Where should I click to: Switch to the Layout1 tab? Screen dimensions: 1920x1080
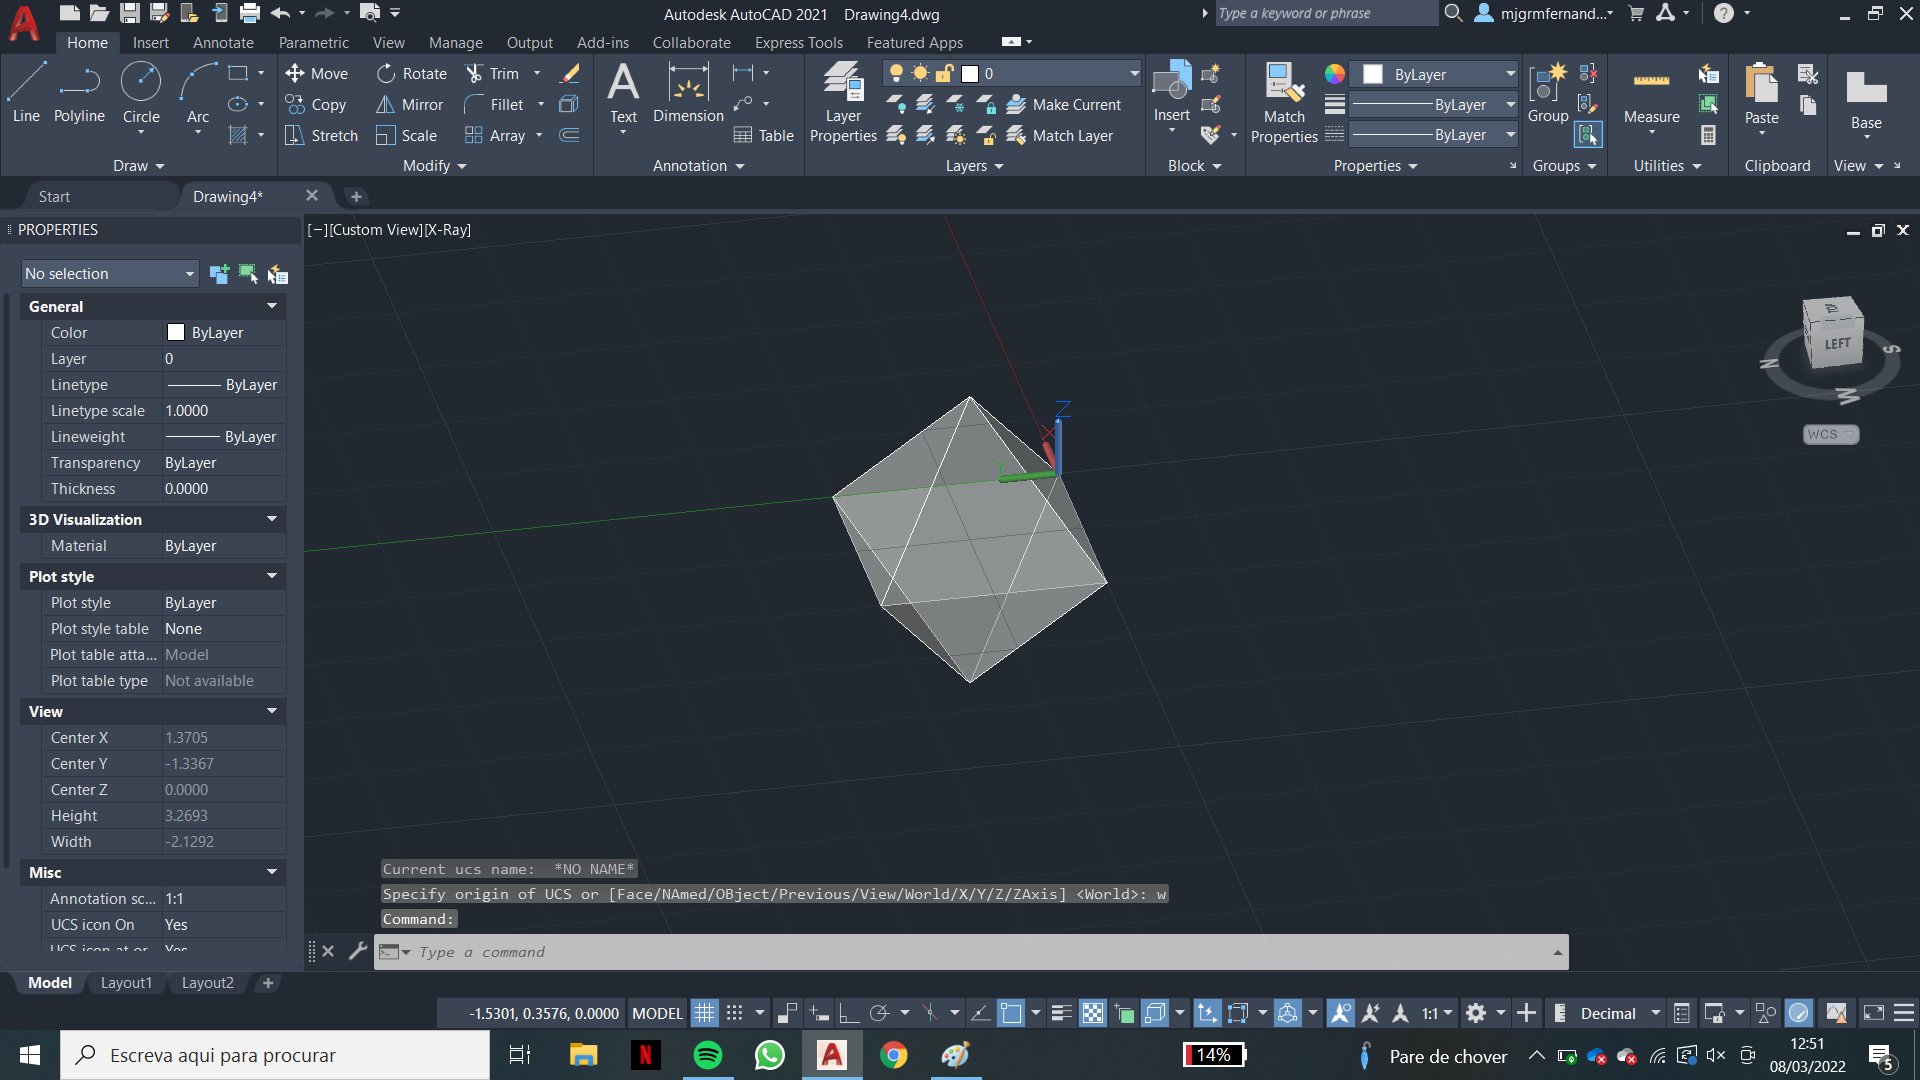pyautogui.click(x=127, y=981)
